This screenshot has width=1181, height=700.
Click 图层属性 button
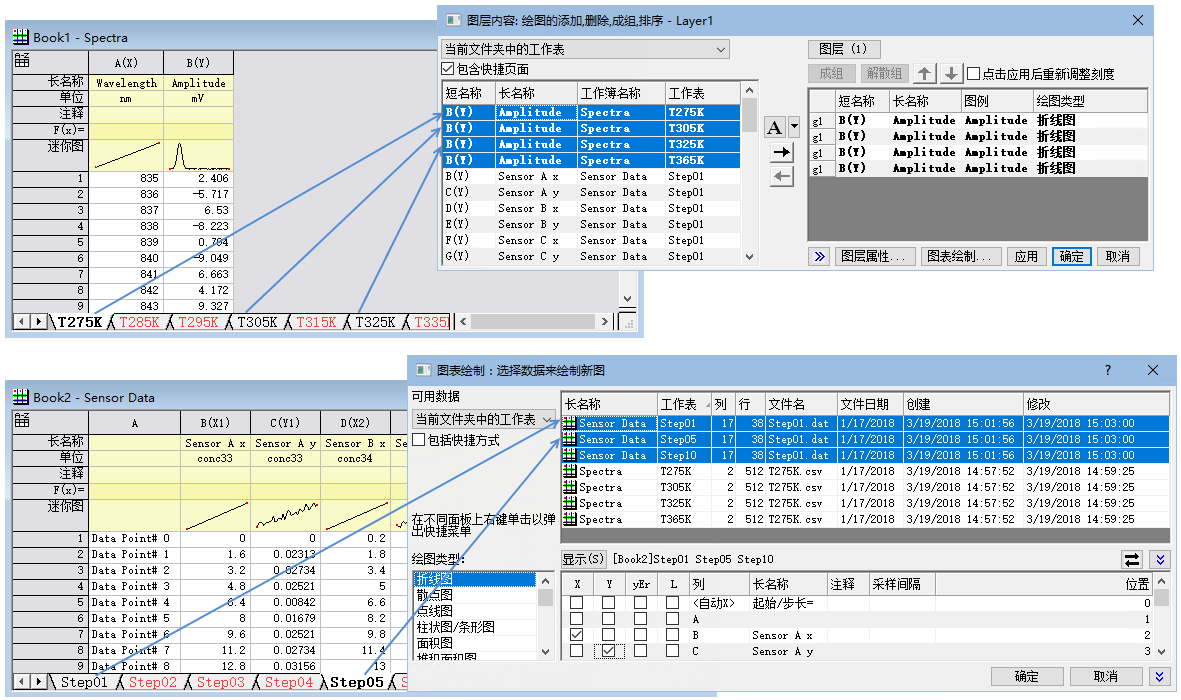[x=875, y=257]
